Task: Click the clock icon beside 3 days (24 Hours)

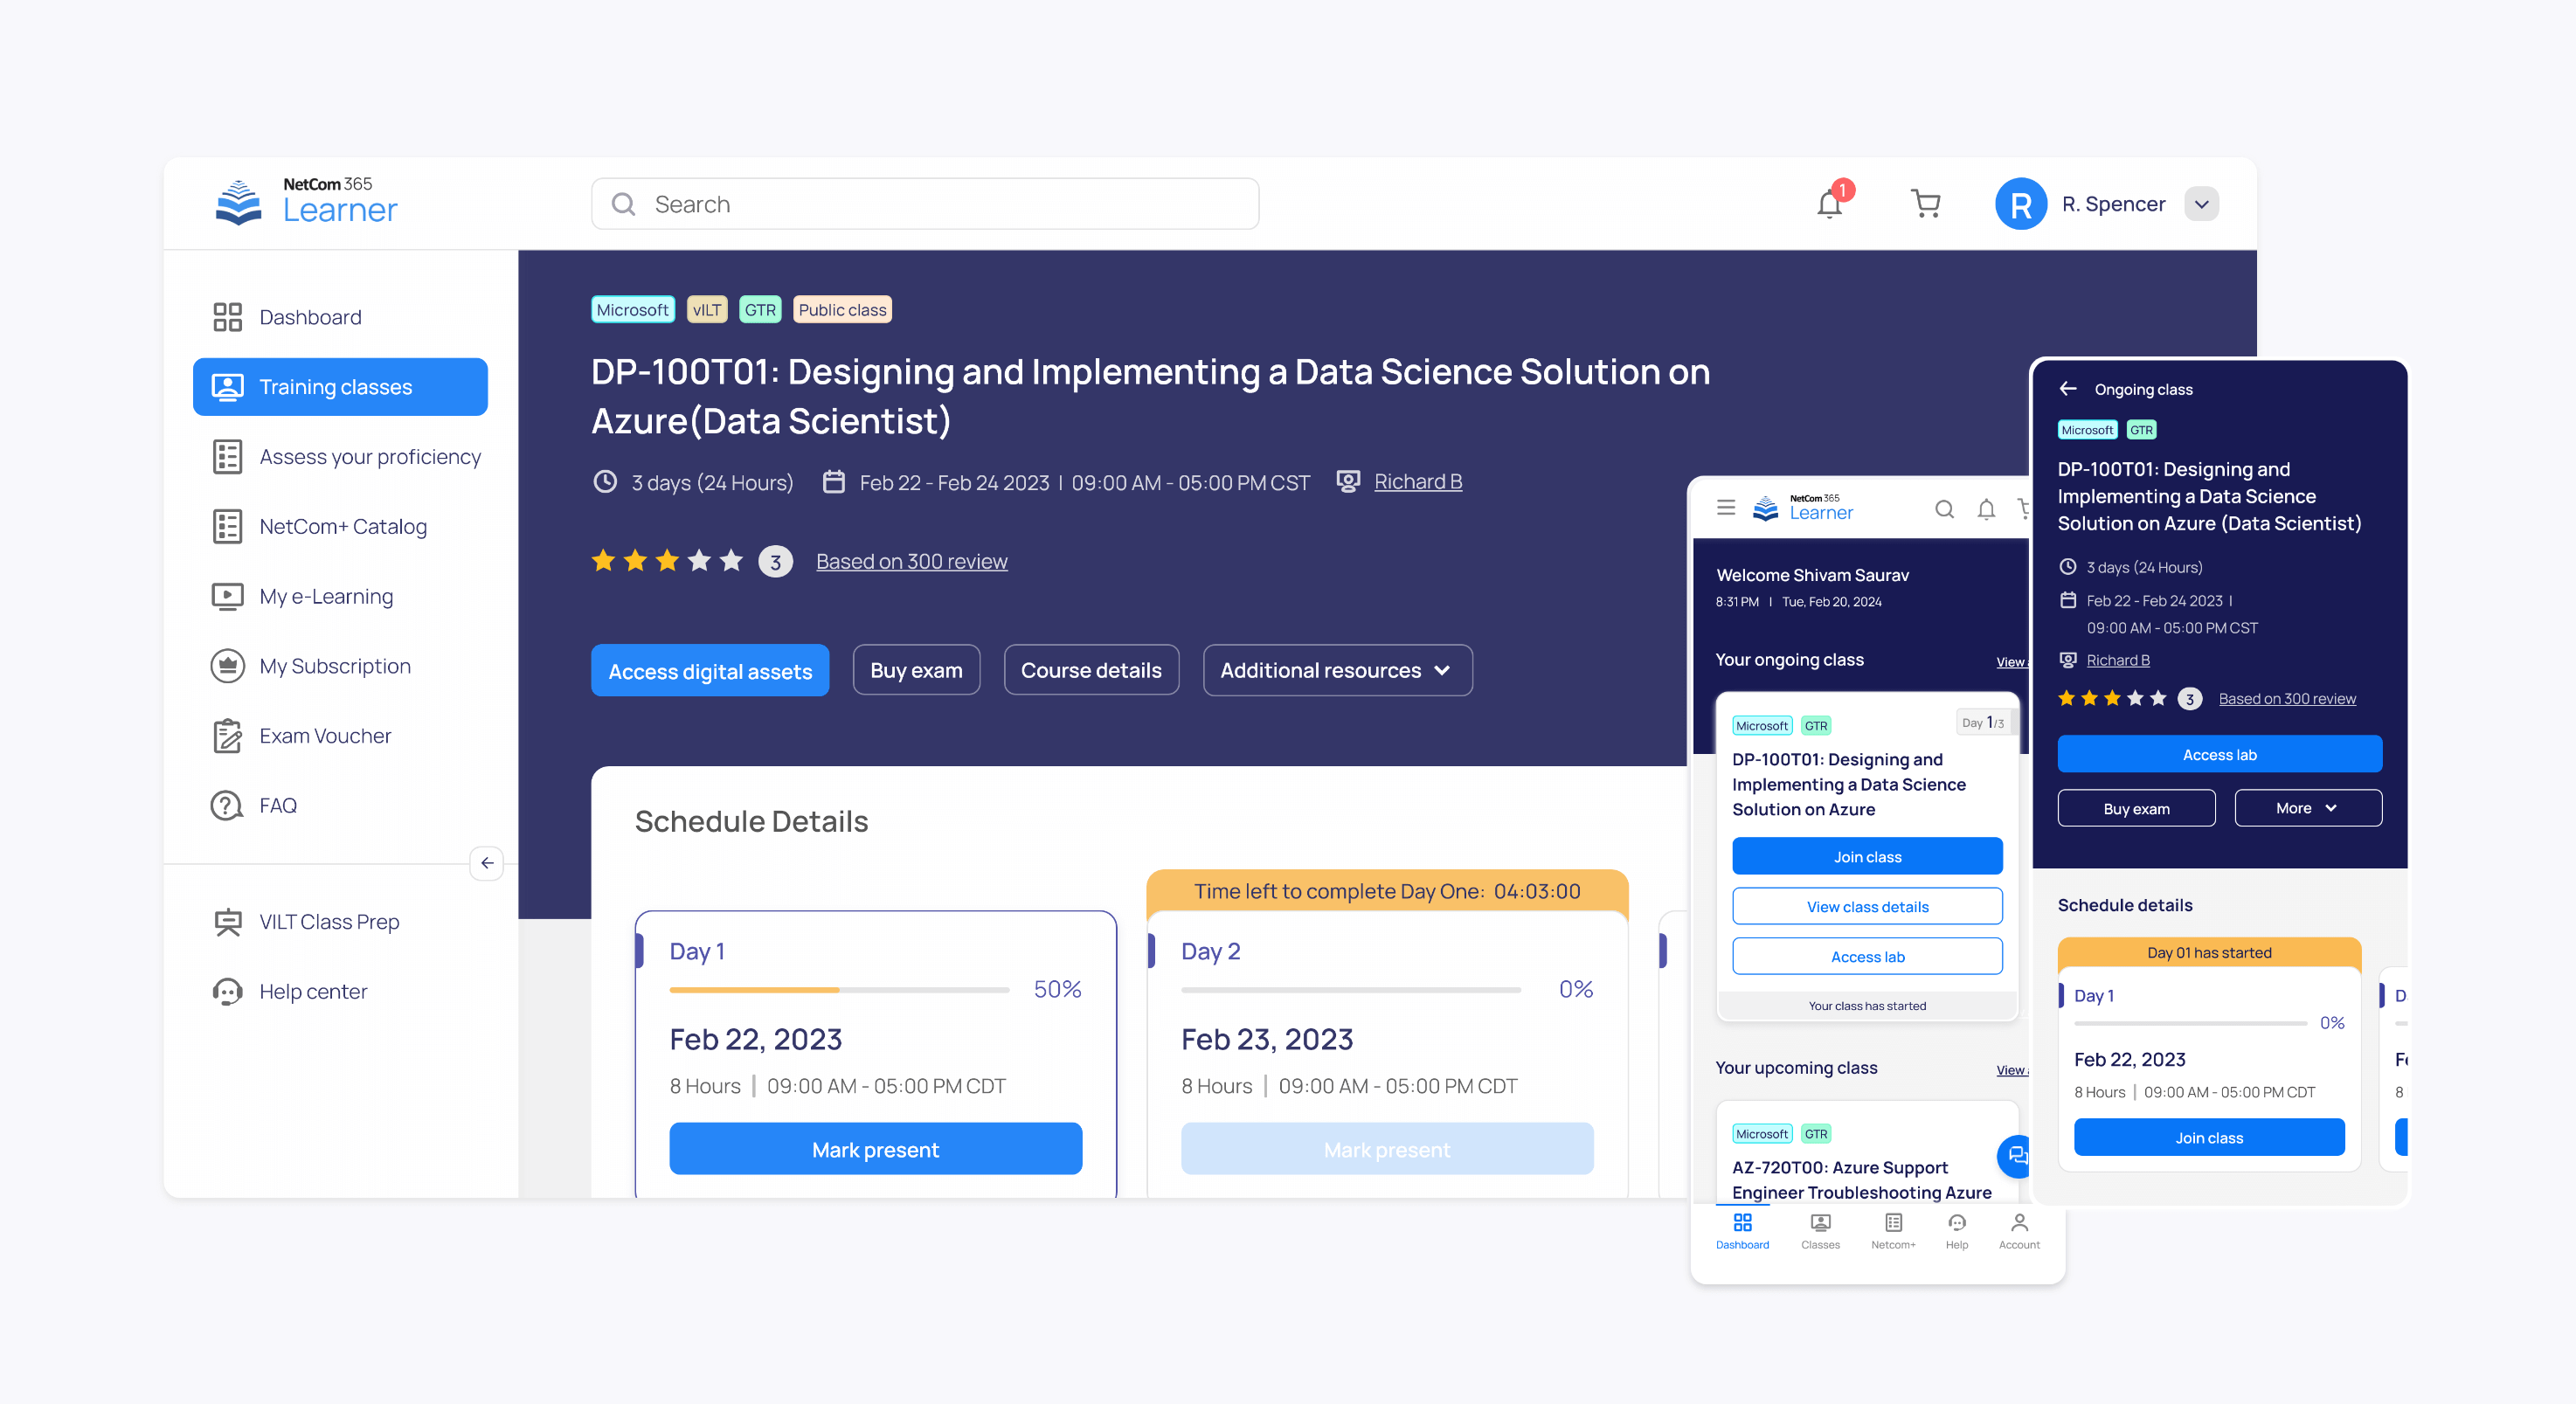Action: pos(605,482)
